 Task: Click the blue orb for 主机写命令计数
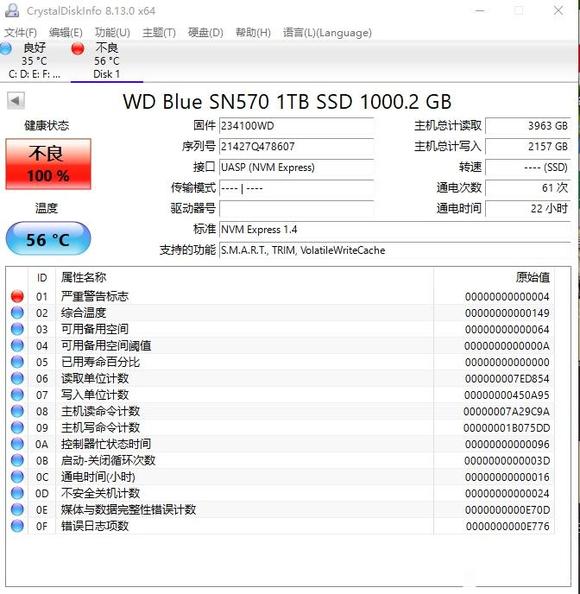coord(17,428)
